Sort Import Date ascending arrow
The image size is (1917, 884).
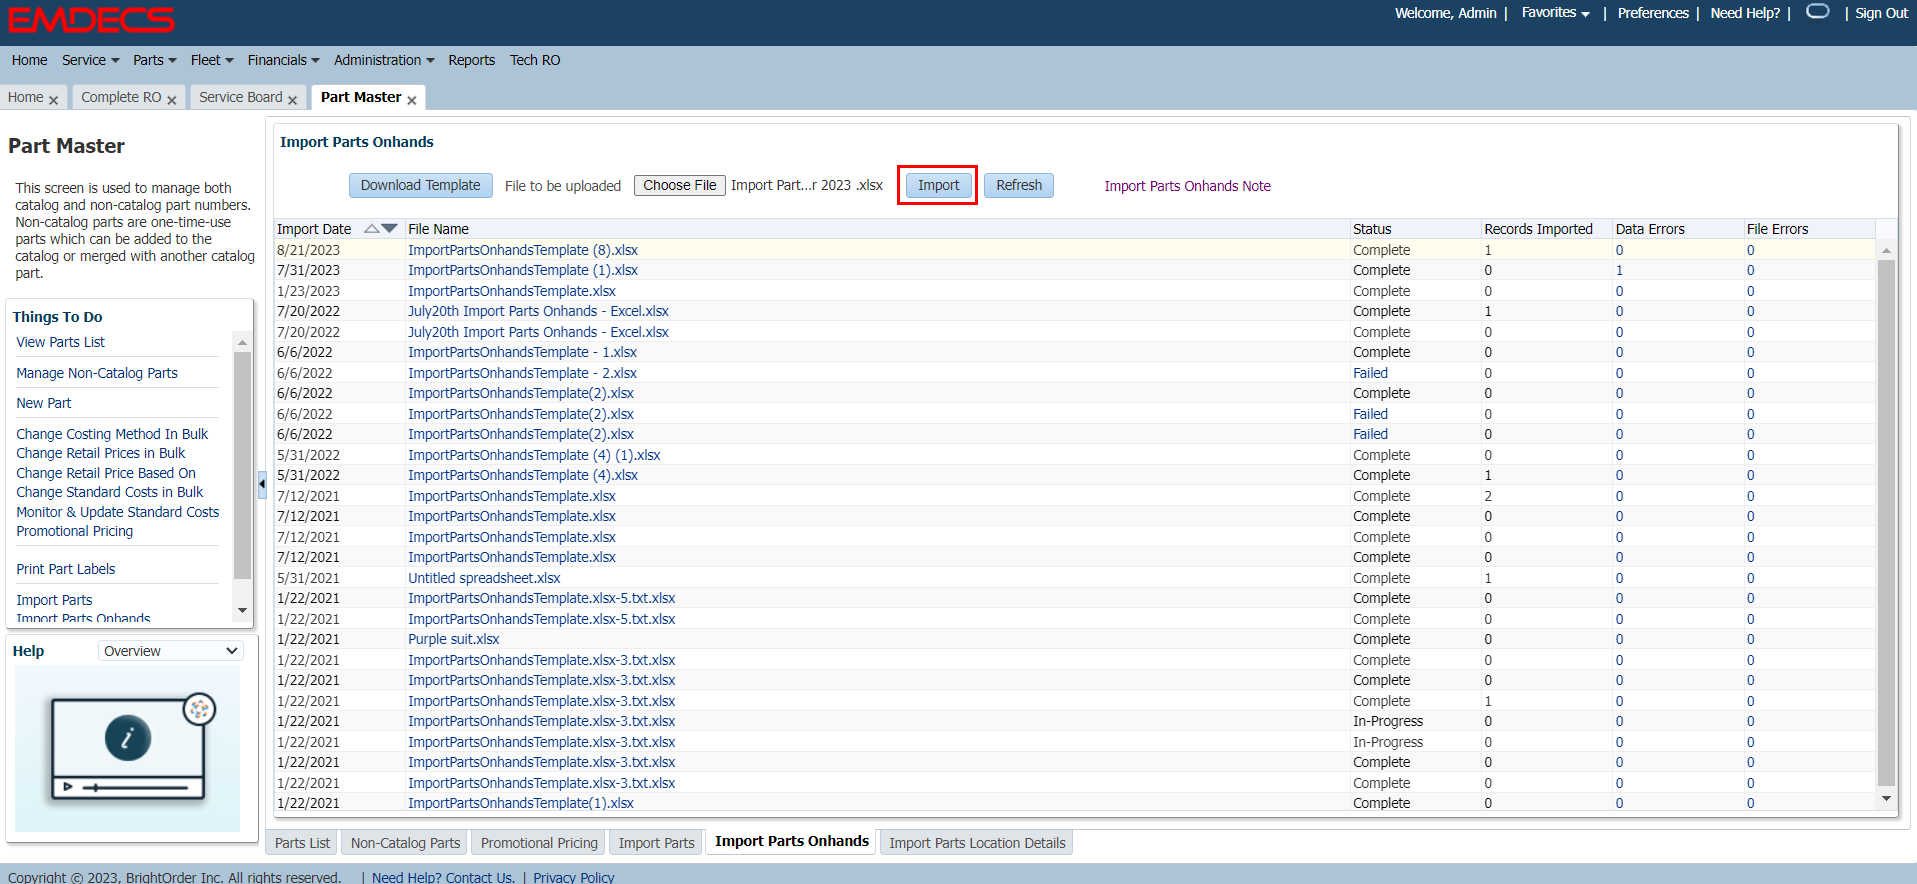(372, 229)
